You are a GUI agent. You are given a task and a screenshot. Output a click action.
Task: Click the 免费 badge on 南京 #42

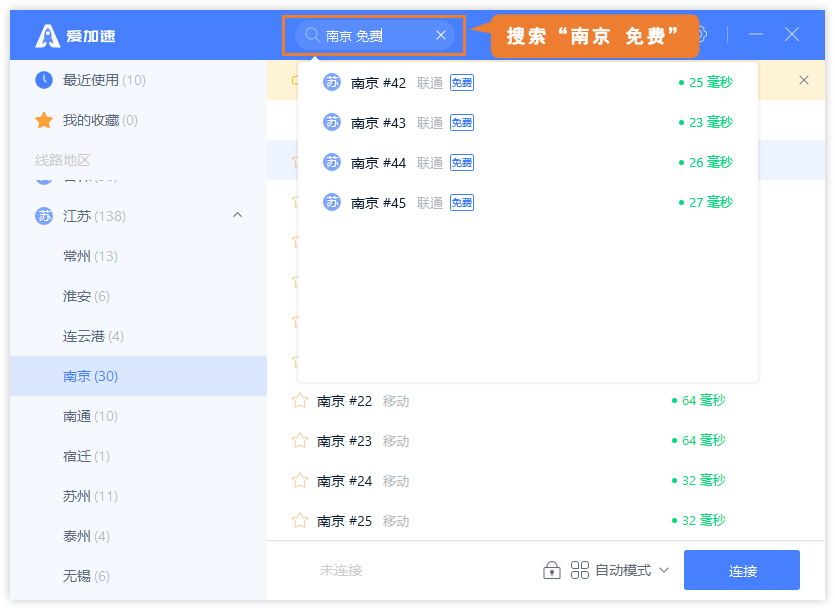pyautogui.click(x=462, y=83)
